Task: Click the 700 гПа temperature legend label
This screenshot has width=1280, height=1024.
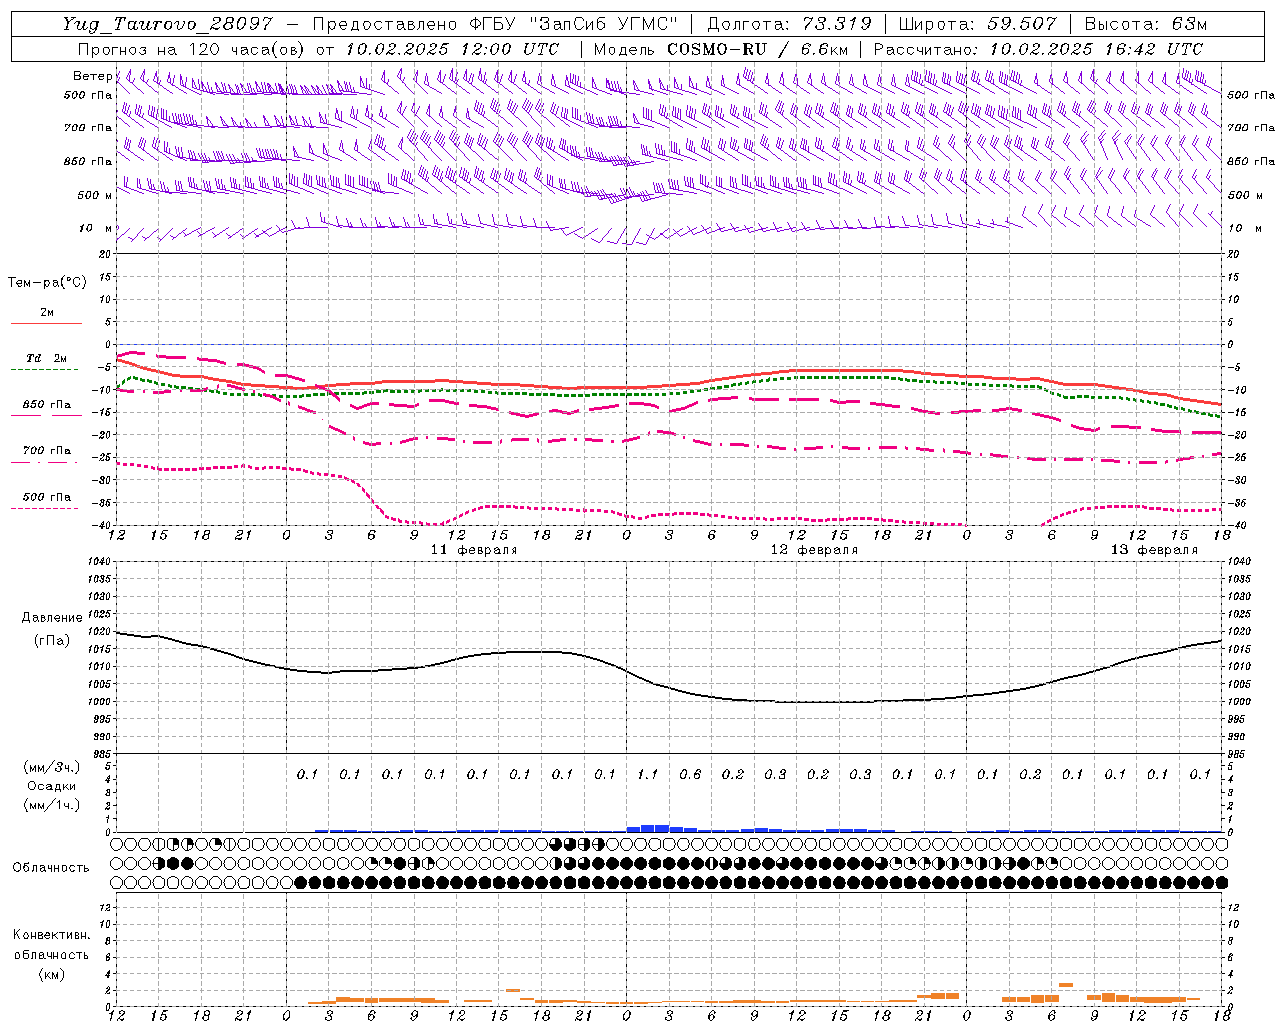Action: click(47, 451)
